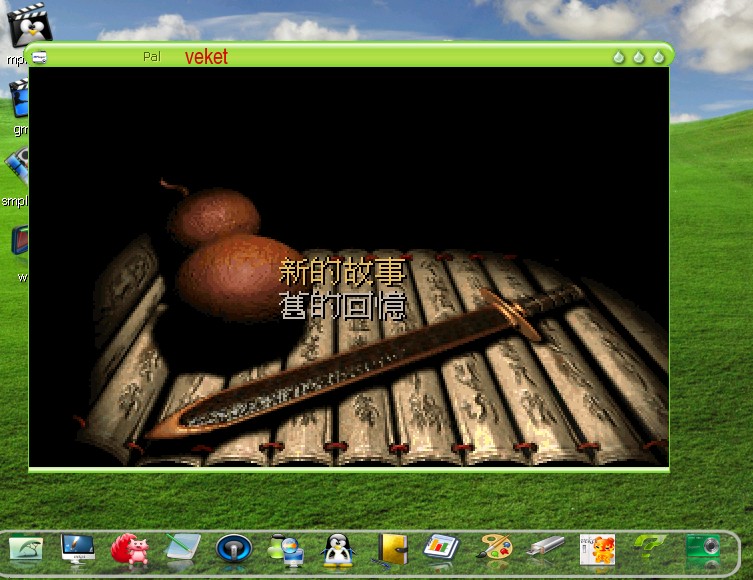Viewport: 753px width, 580px height.
Task: Open the gmplayer clapperboard desktop icon
Action: click(19, 100)
